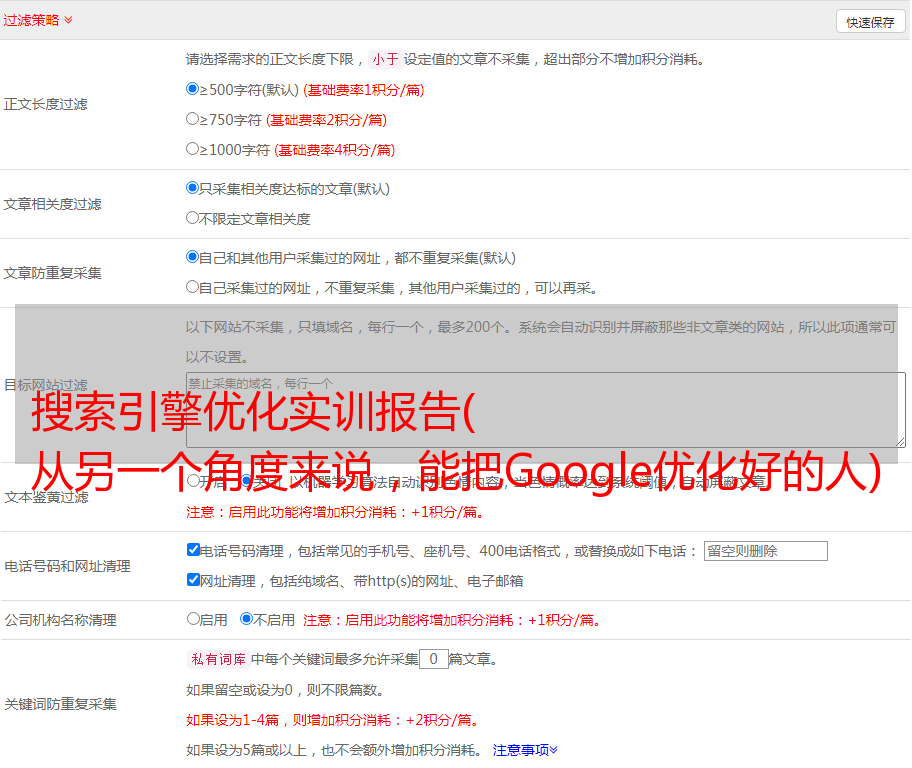912x768 pixels.
Task: Select the ≥750字符 length option
Action: [193, 119]
